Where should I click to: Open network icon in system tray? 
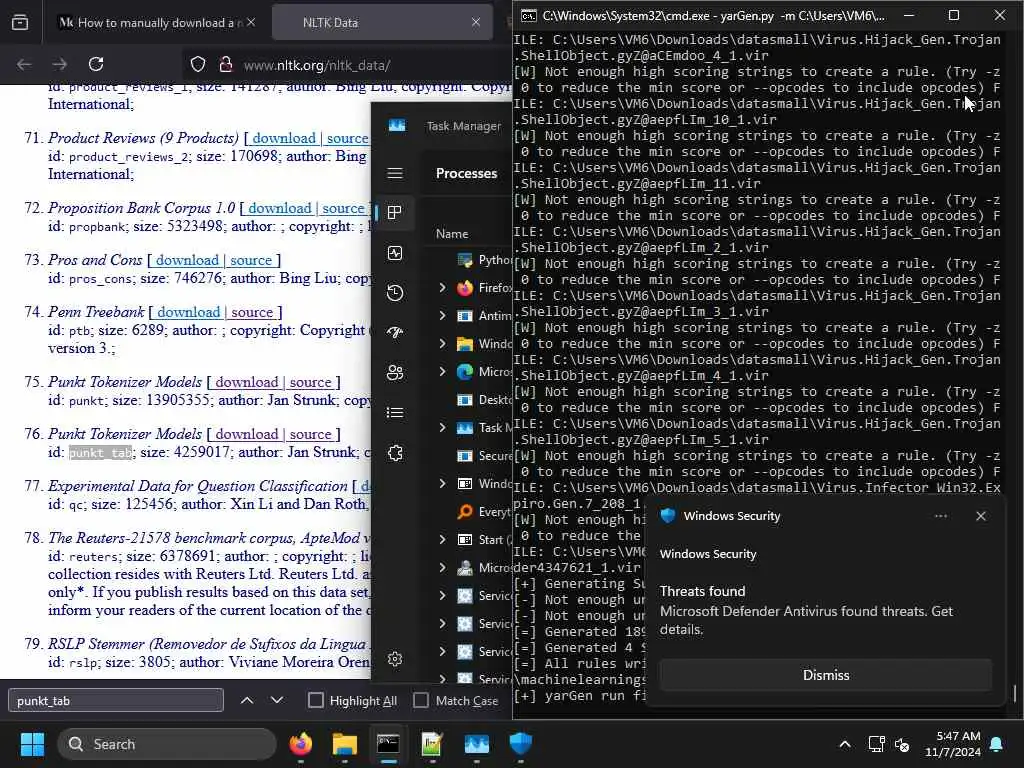click(876, 744)
